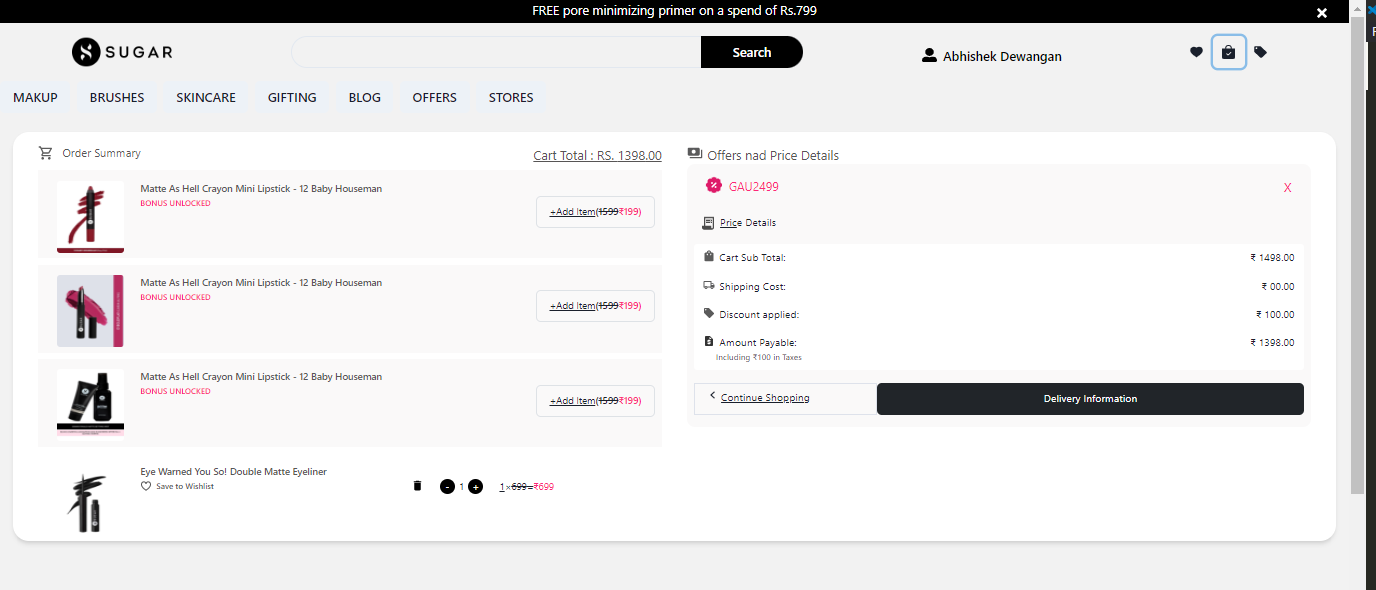The width and height of the screenshot is (1376, 590).
Task: Open the MAKUP menu
Action: point(35,98)
